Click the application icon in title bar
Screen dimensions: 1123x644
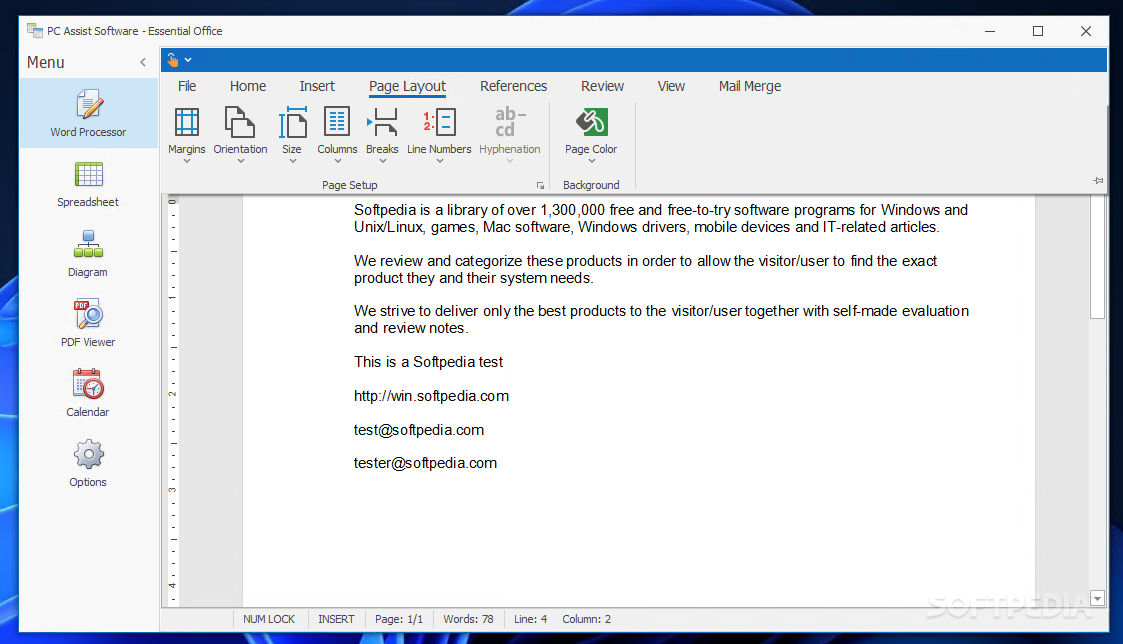coord(34,31)
